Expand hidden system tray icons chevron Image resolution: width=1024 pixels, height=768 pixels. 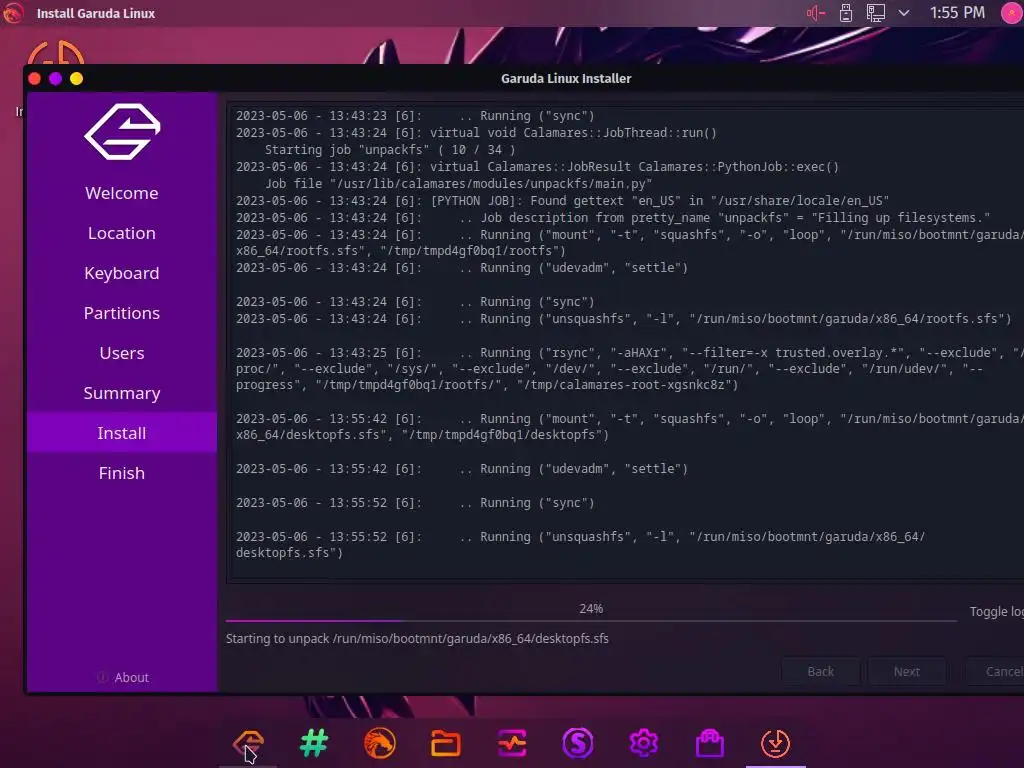click(904, 12)
